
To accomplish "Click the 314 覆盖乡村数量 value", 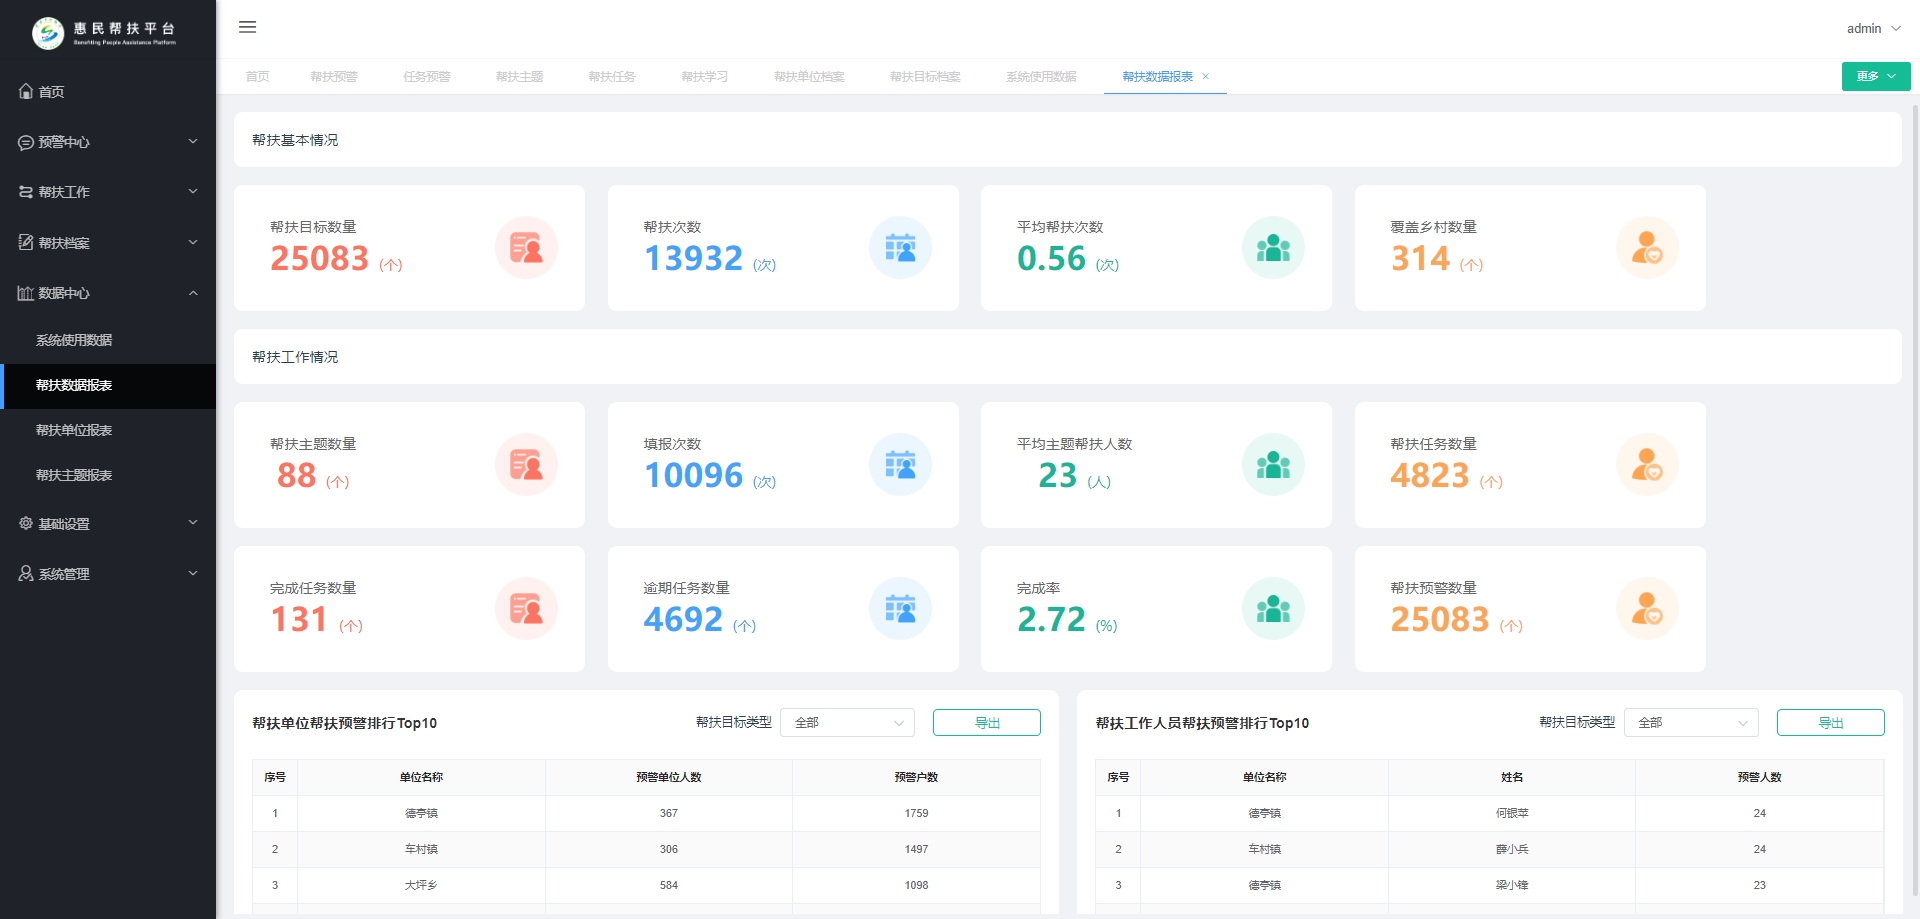I will point(1420,258).
